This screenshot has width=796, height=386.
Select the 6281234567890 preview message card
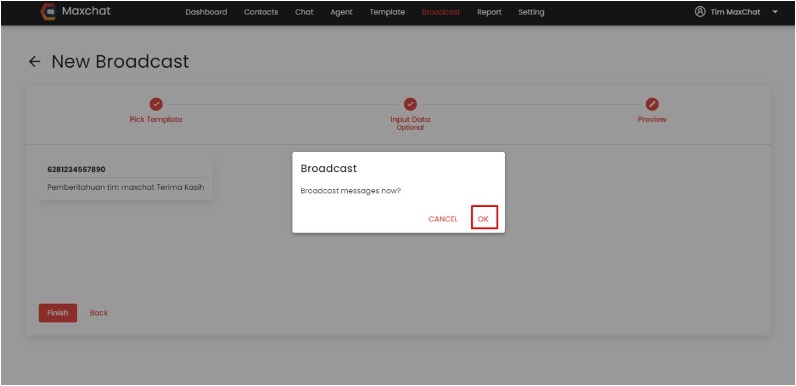click(x=126, y=178)
